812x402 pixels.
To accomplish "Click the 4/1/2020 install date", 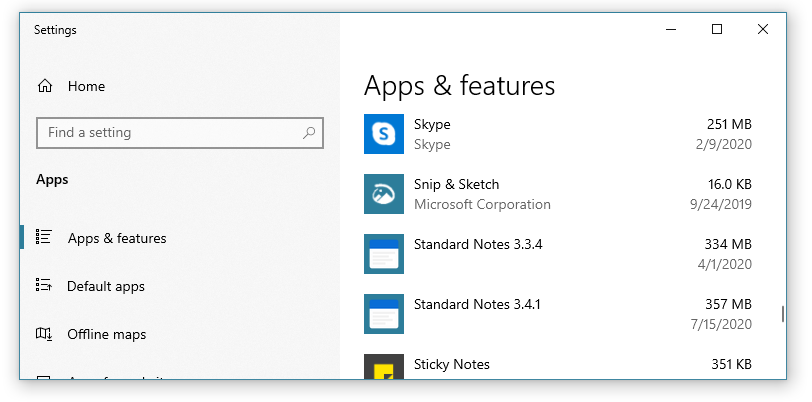I will pyautogui.click(x=724, y=264).
